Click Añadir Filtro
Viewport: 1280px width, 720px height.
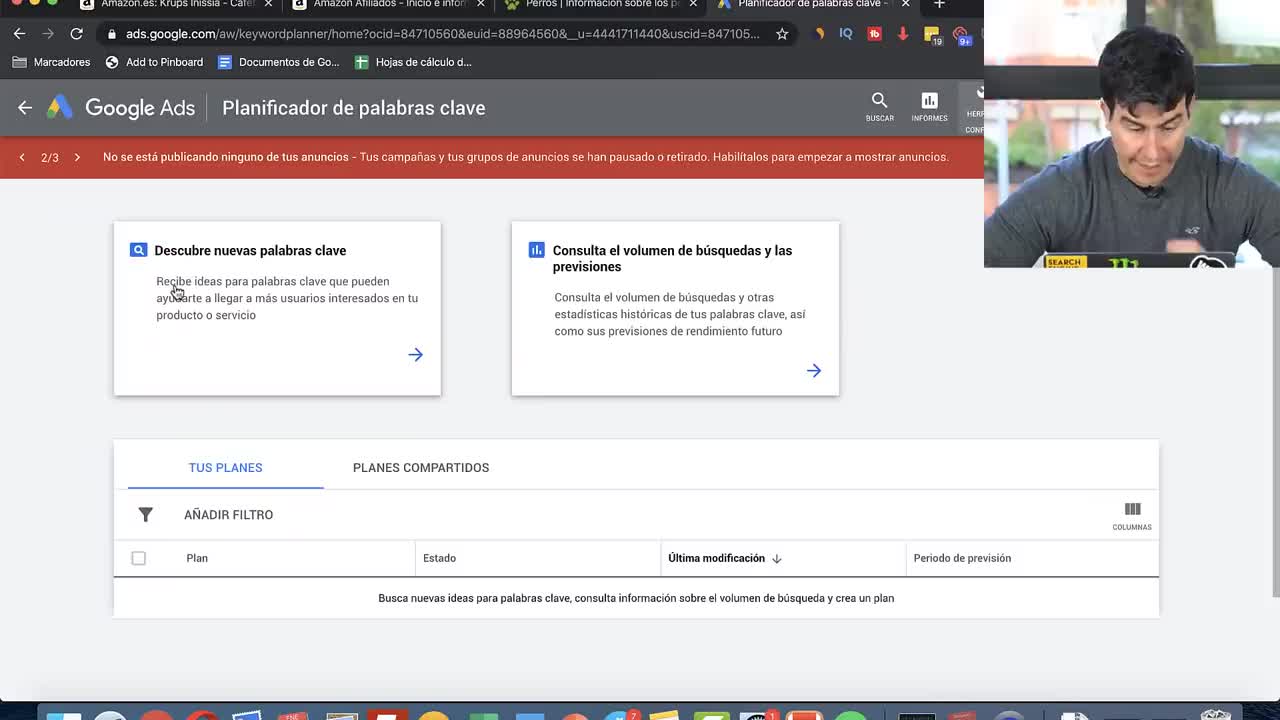228,514
